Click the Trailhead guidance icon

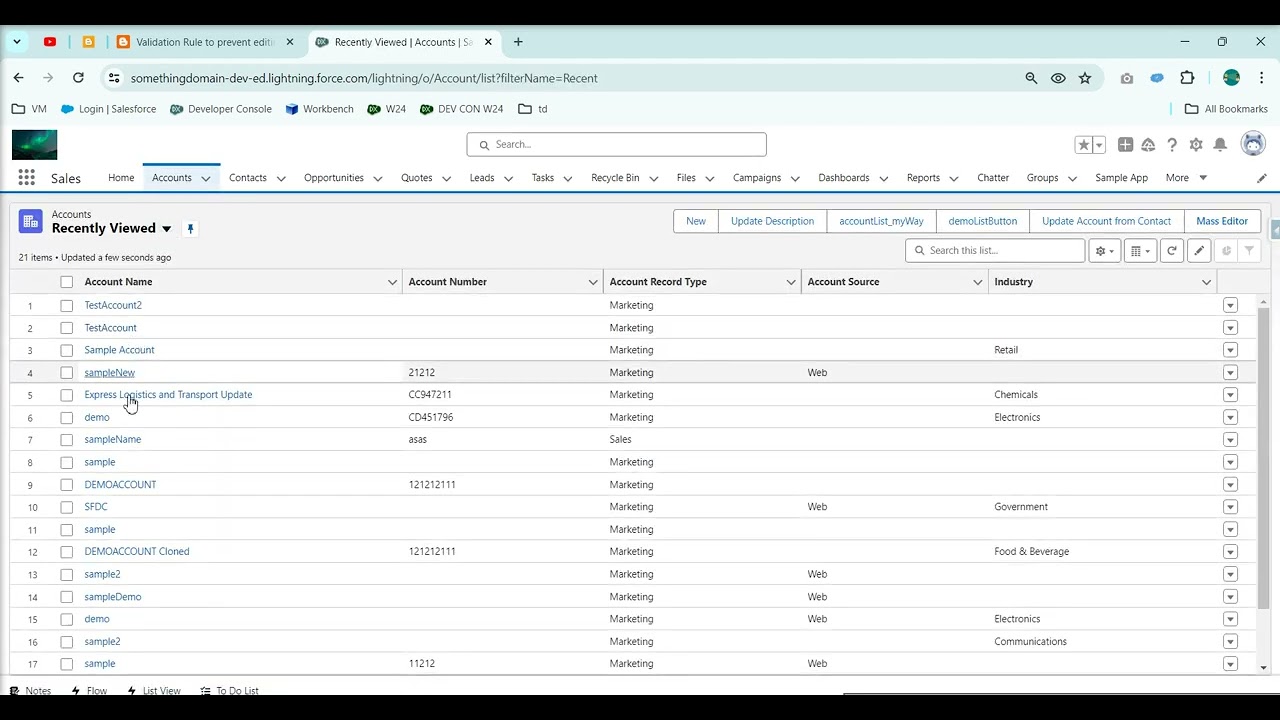(x=1148, y=145)
